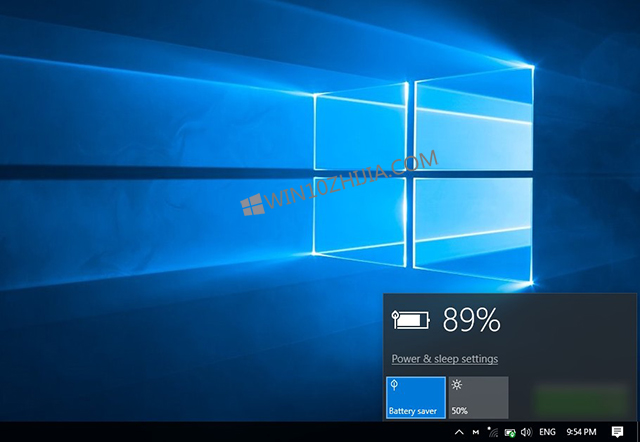Screen dimensions: 640x442
Task: Toggle the Battery saver tile
Action: [416, 398]
